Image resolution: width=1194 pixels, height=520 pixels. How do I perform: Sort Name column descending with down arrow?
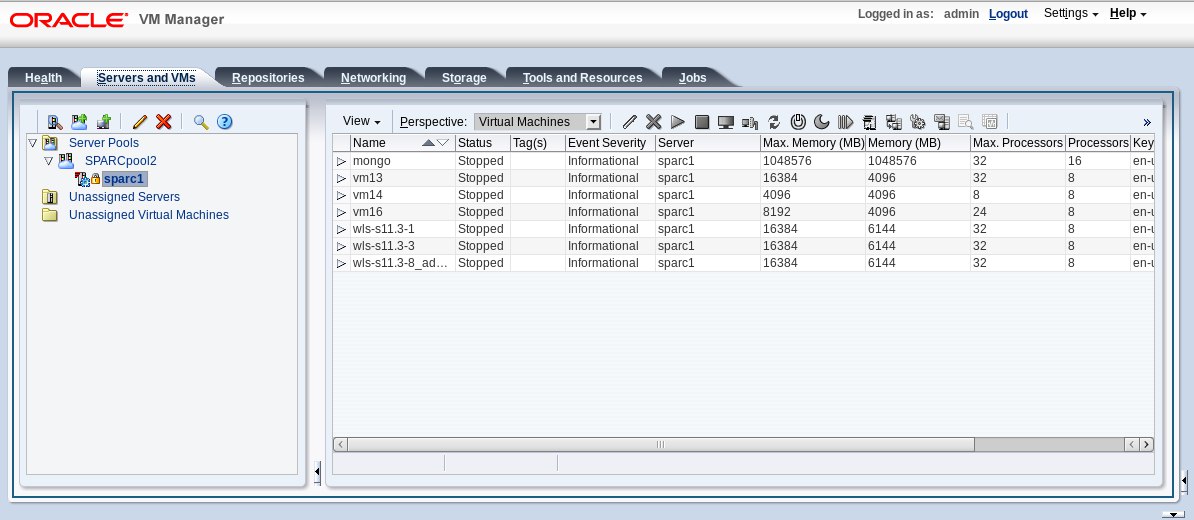coord(443,142)
